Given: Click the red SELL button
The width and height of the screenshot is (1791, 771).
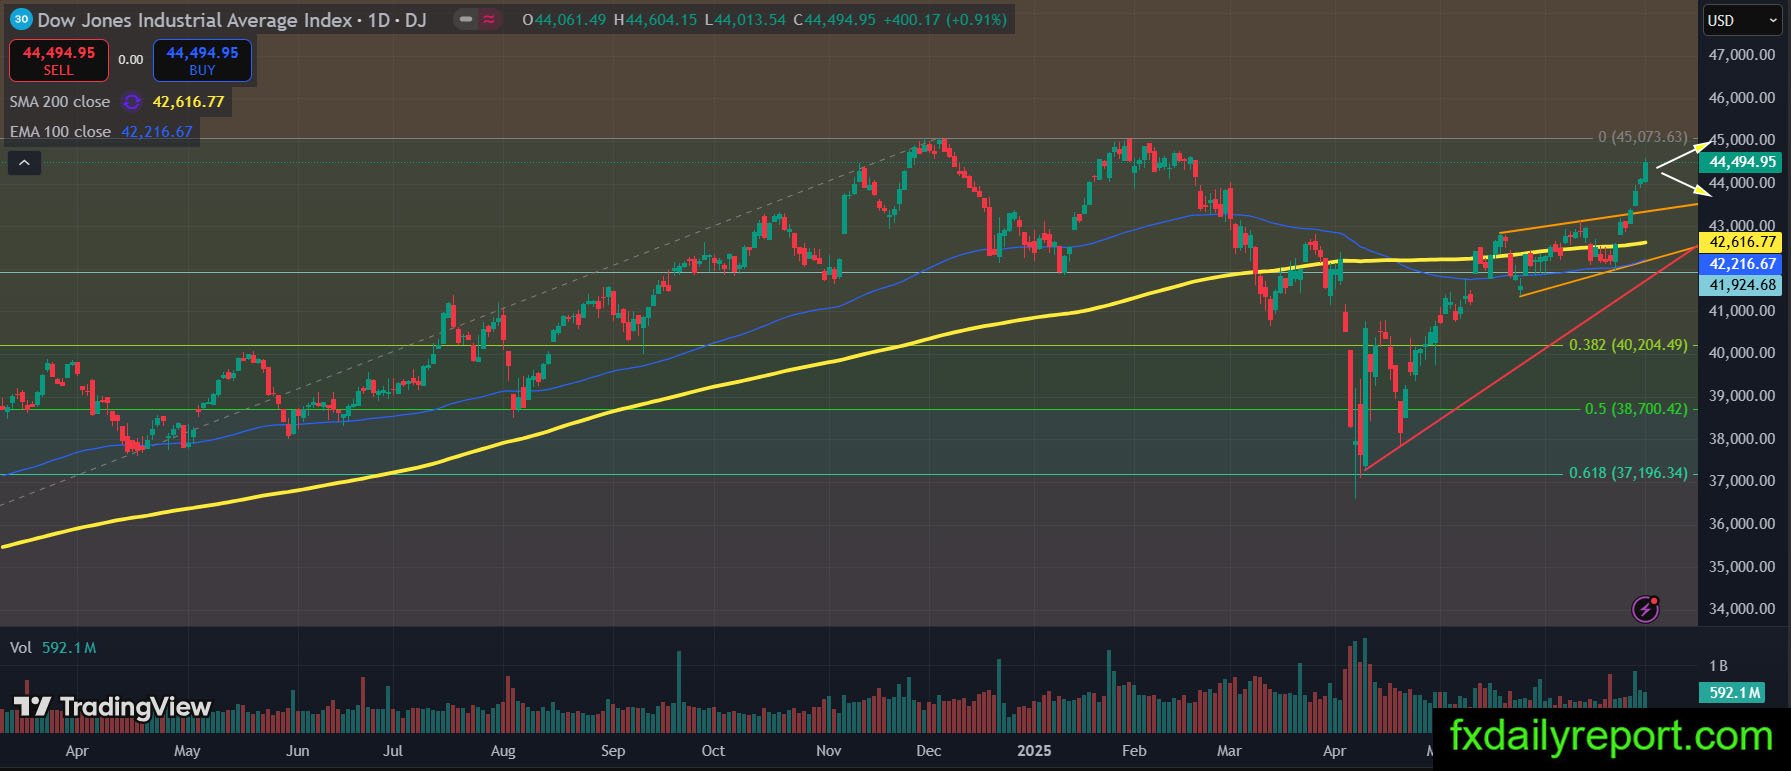Looking at the screenshot, I should pyautogui.click(x=59, y=60).
